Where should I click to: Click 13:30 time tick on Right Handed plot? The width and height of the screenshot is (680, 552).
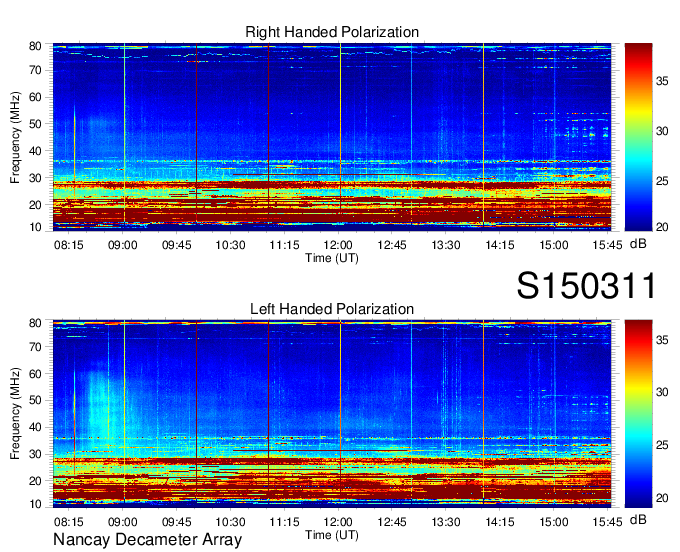(446, 245)
